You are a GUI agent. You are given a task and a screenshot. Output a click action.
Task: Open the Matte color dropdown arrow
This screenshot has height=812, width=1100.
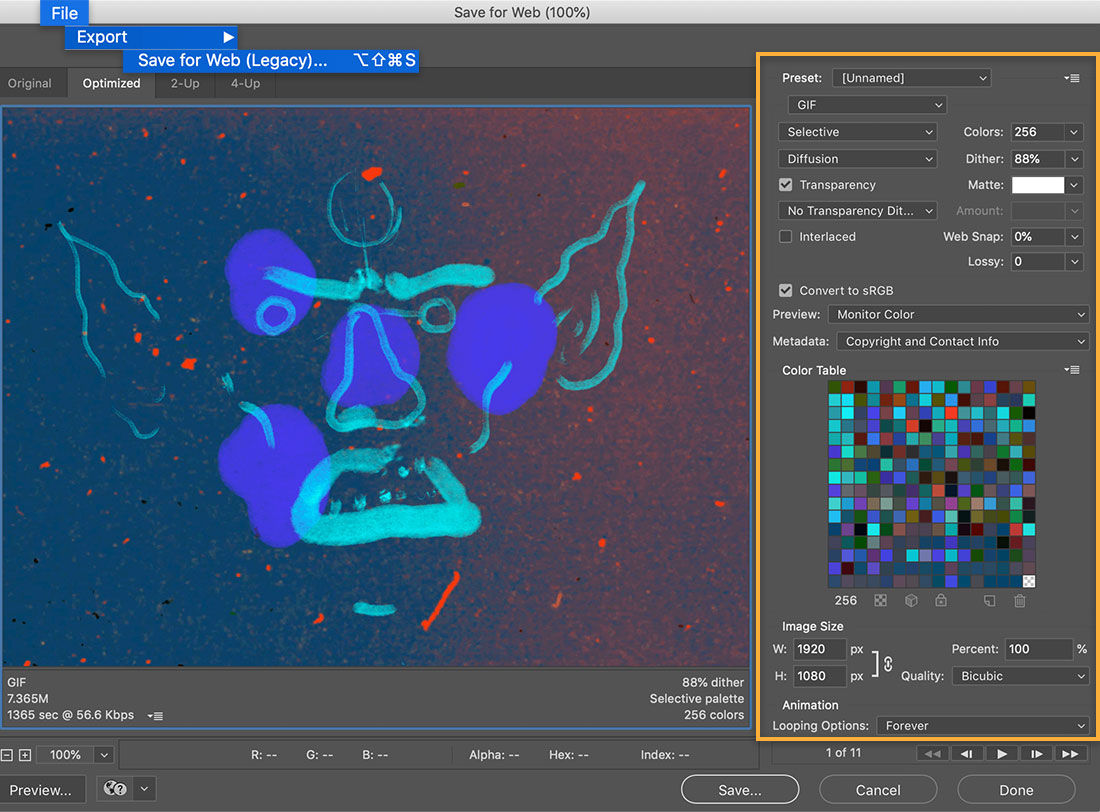pos(1074,185)
